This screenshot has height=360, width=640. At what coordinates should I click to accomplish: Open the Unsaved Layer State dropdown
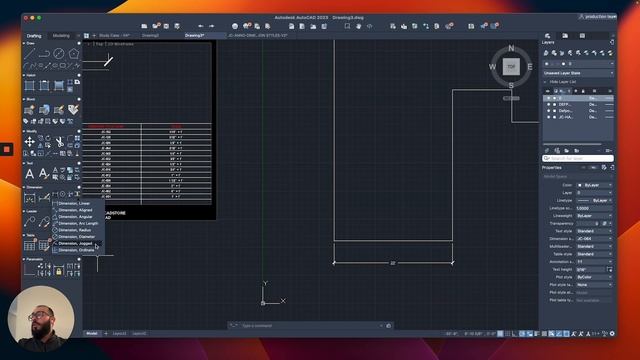tap(578, 73)
